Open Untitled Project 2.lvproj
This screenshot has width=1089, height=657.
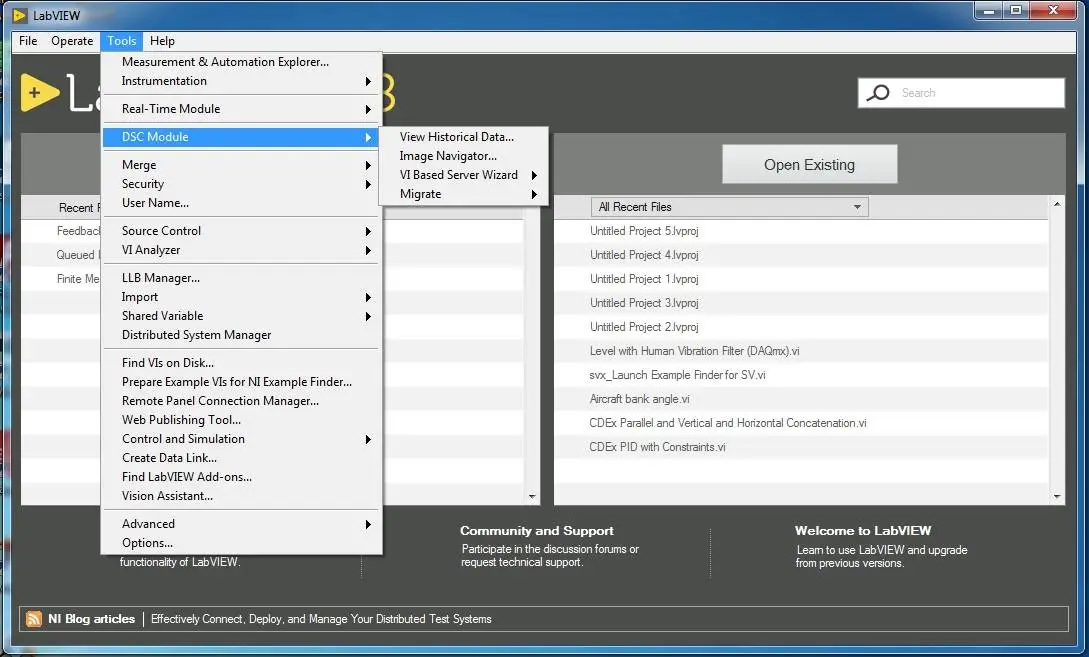(x=644, y=326)
